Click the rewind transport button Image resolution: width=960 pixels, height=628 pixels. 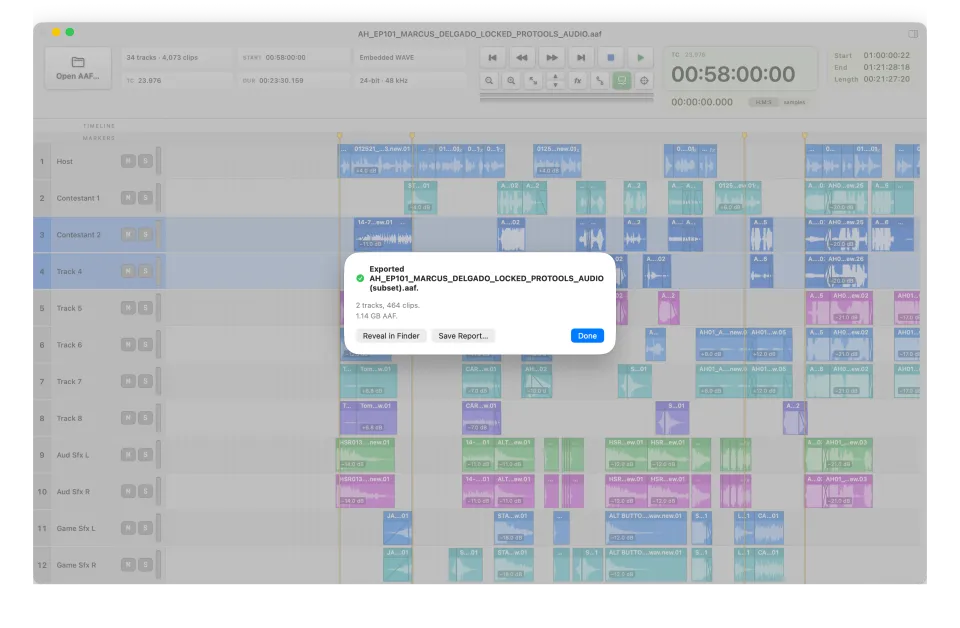[x=522, y=58]
